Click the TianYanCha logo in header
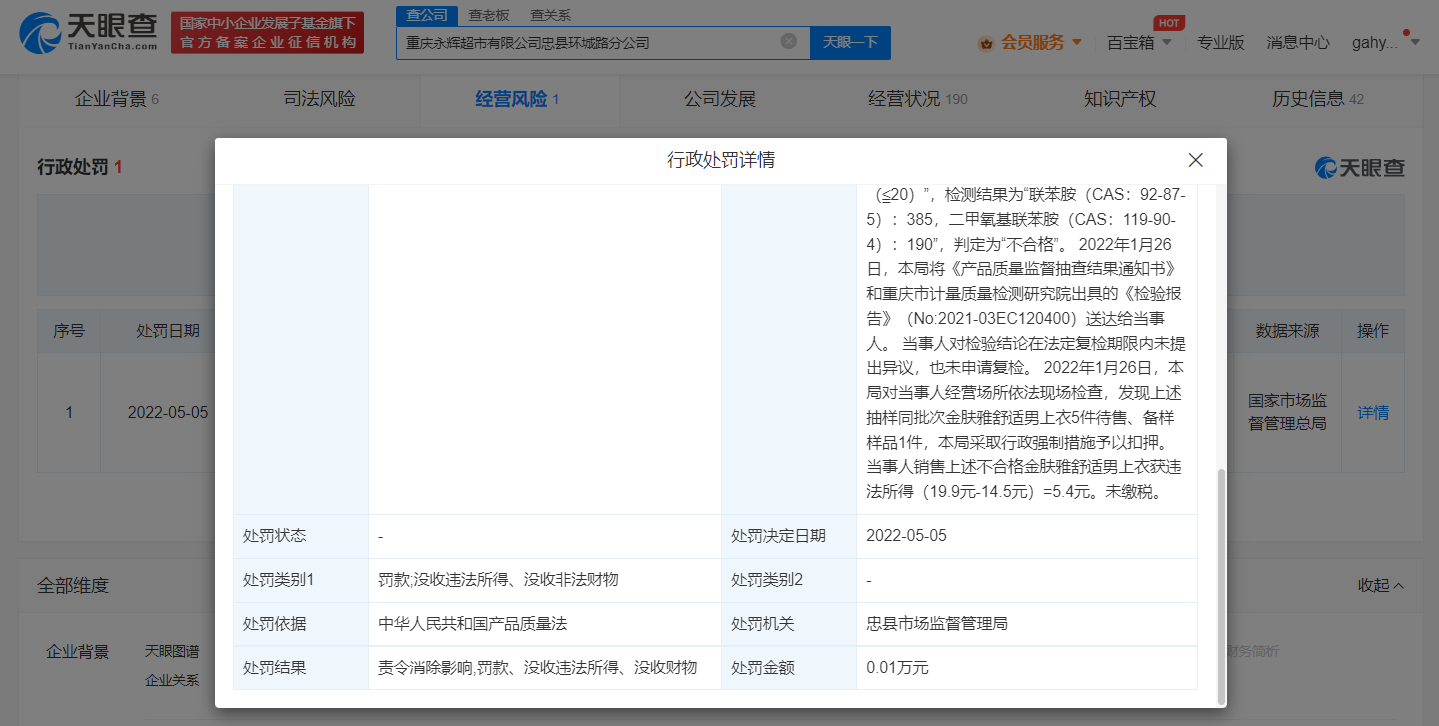 point(89,32)
